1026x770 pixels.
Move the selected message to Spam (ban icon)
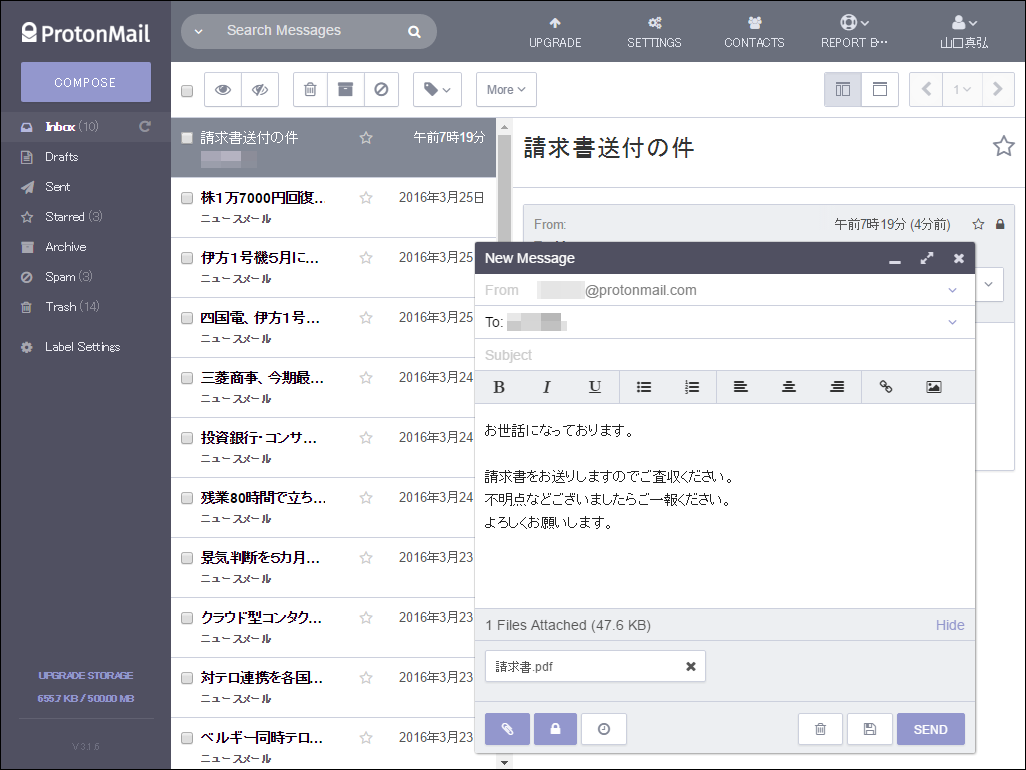tap(381, 89)
